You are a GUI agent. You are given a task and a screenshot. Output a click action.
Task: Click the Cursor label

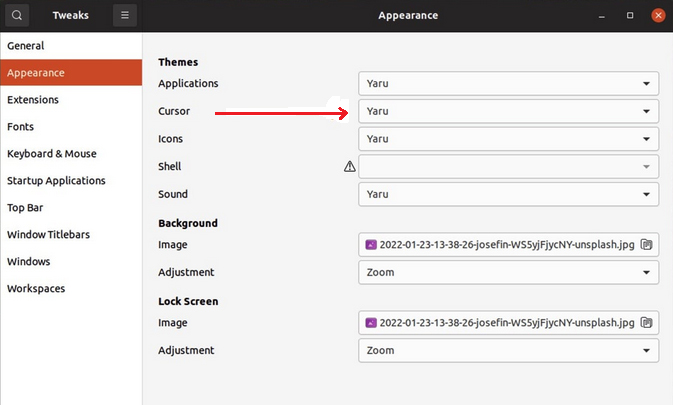(x=174, y=111)
